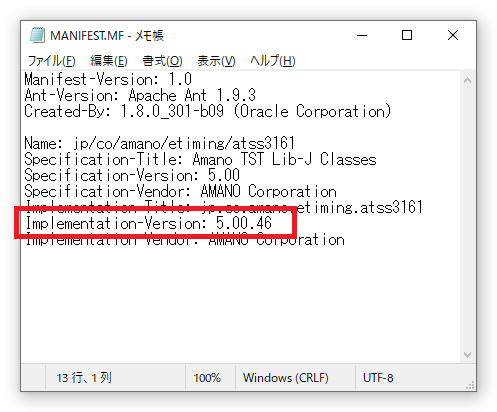Screen dimensions: 497x412
Task: Place cursor in Manifest-Version line
Action: [x=108, y=79]
